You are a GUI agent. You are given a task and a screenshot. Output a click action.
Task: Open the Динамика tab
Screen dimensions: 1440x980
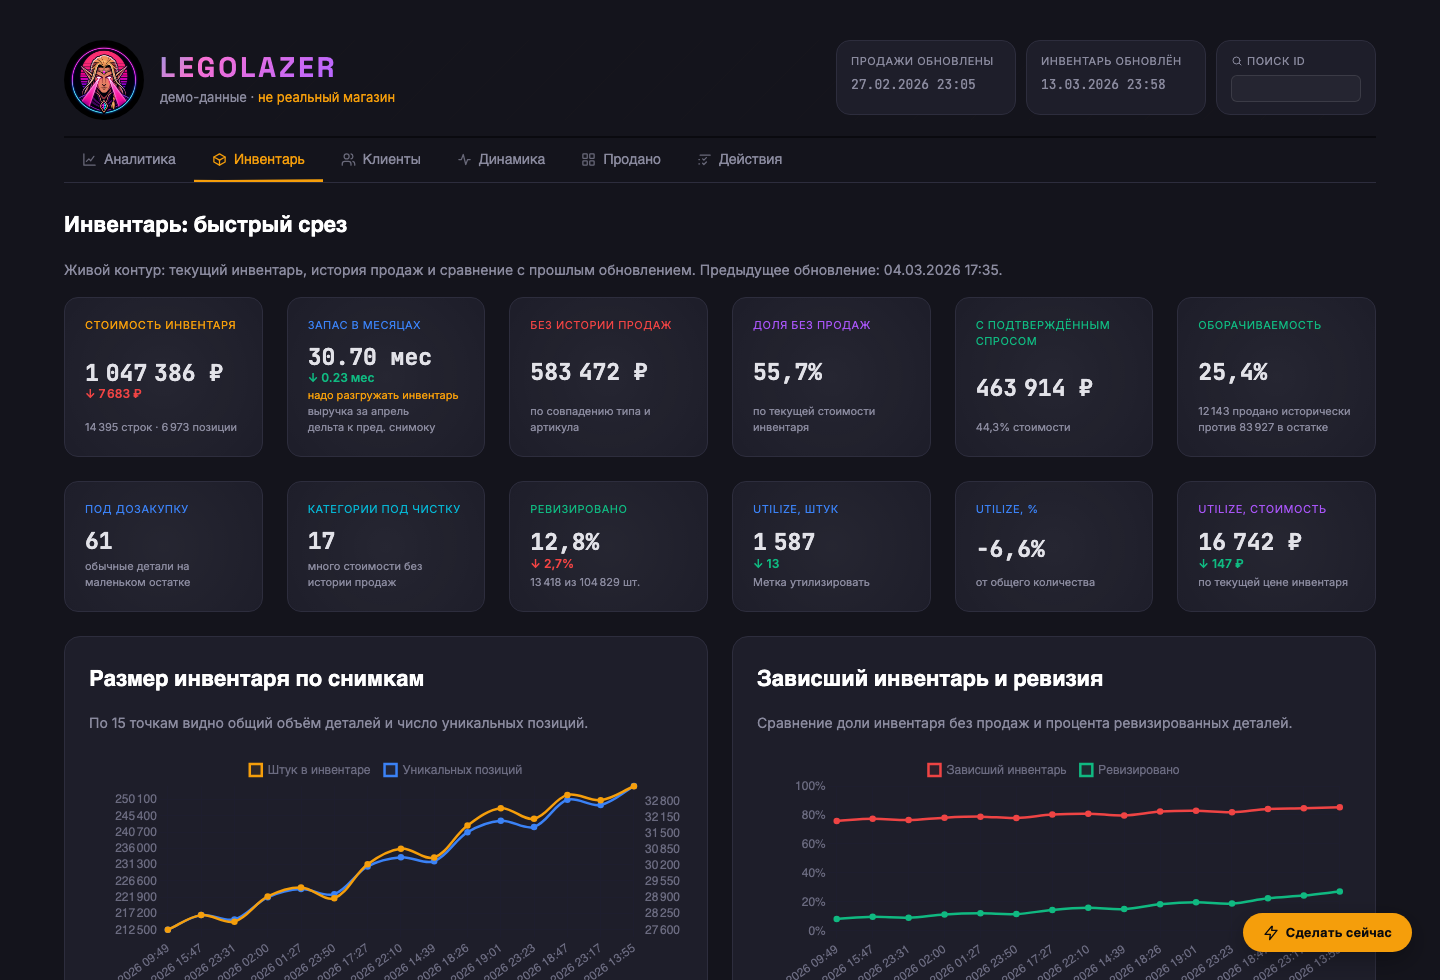pyautogui.click(x=501, y=160)
